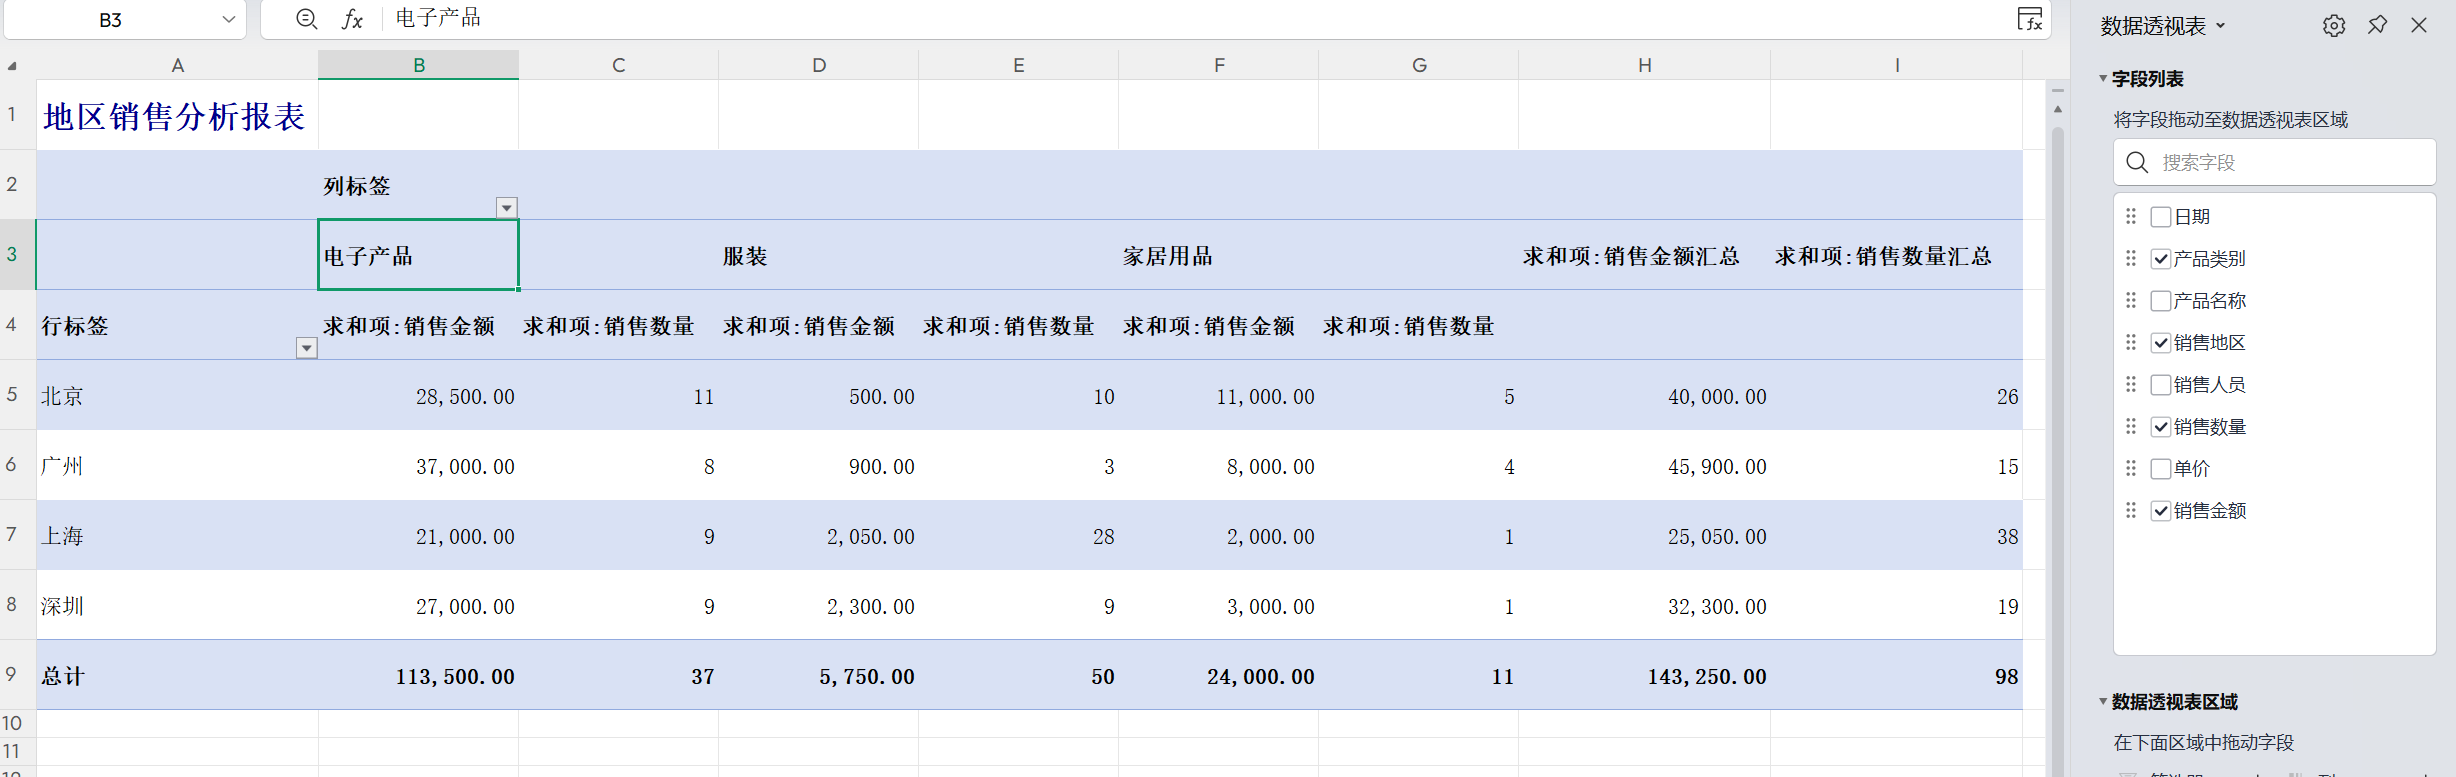Viewport: 2456px width, 777px height.
Task: Collapse the 数据透视表区域 section
Action: click(x=2103, y=701)
